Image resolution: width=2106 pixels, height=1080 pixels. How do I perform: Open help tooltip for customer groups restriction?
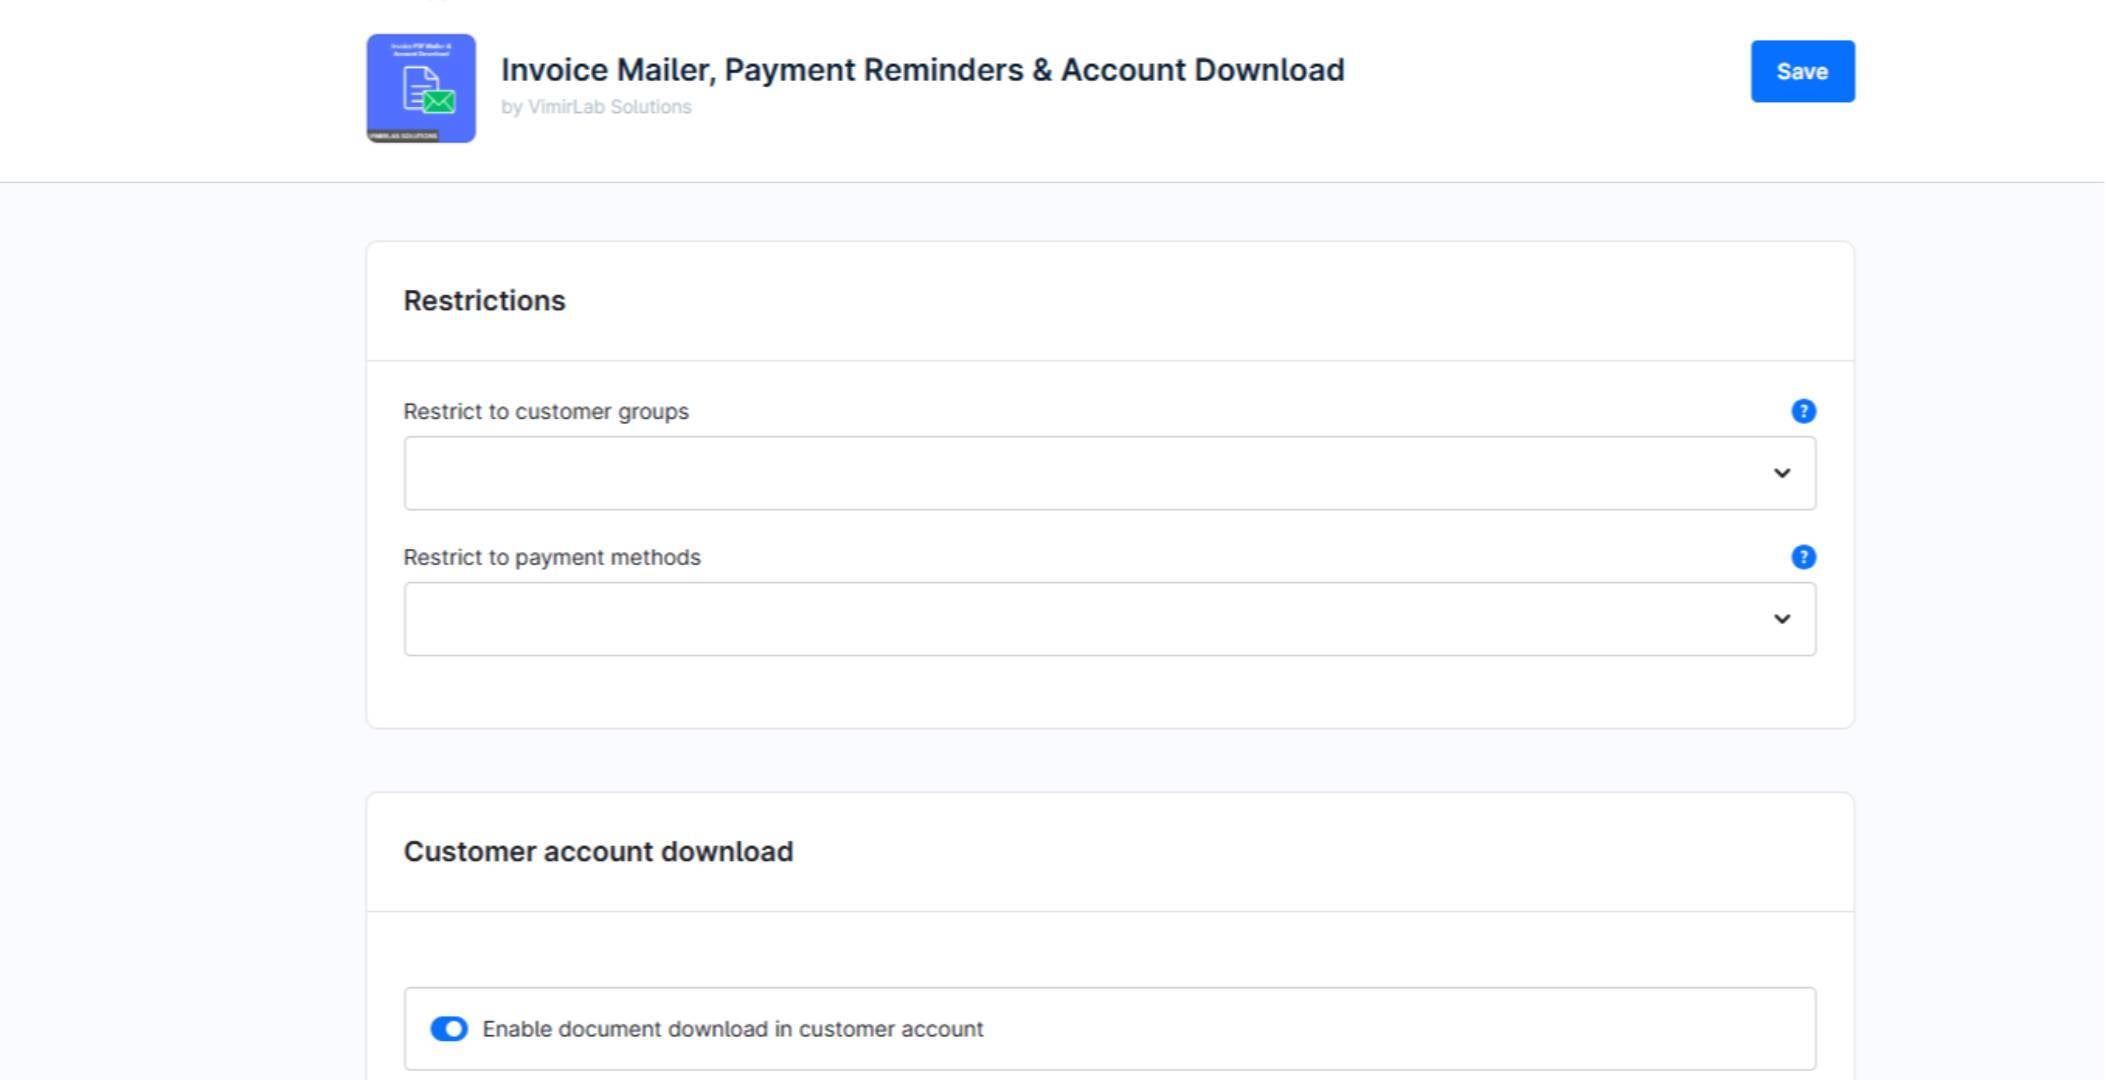[x=1803, y=412]
